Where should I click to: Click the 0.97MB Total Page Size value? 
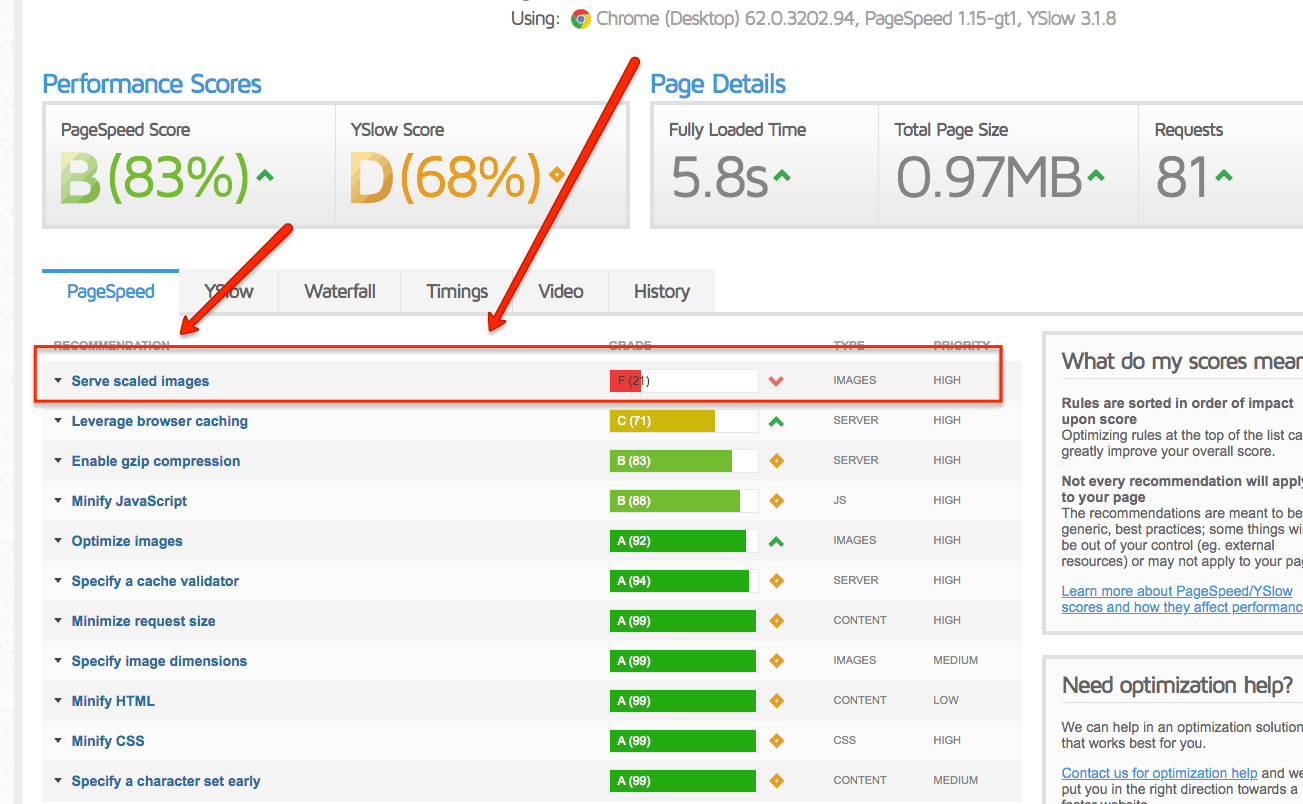pos(988,177)
